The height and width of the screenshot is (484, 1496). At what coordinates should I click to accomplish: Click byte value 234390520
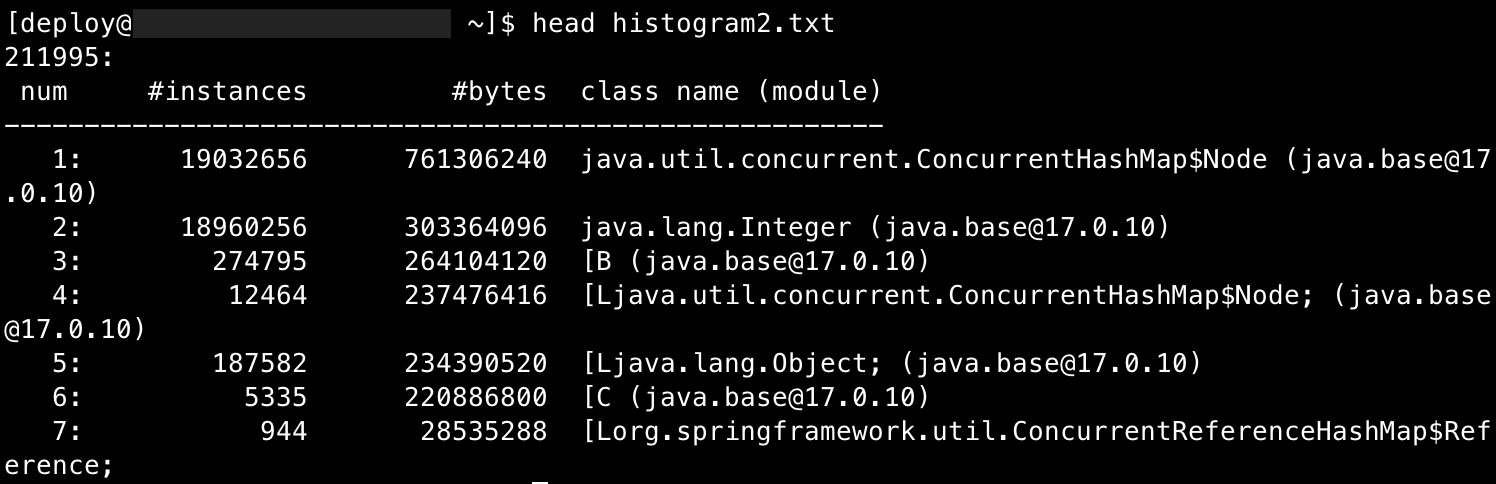coord(476,364)
